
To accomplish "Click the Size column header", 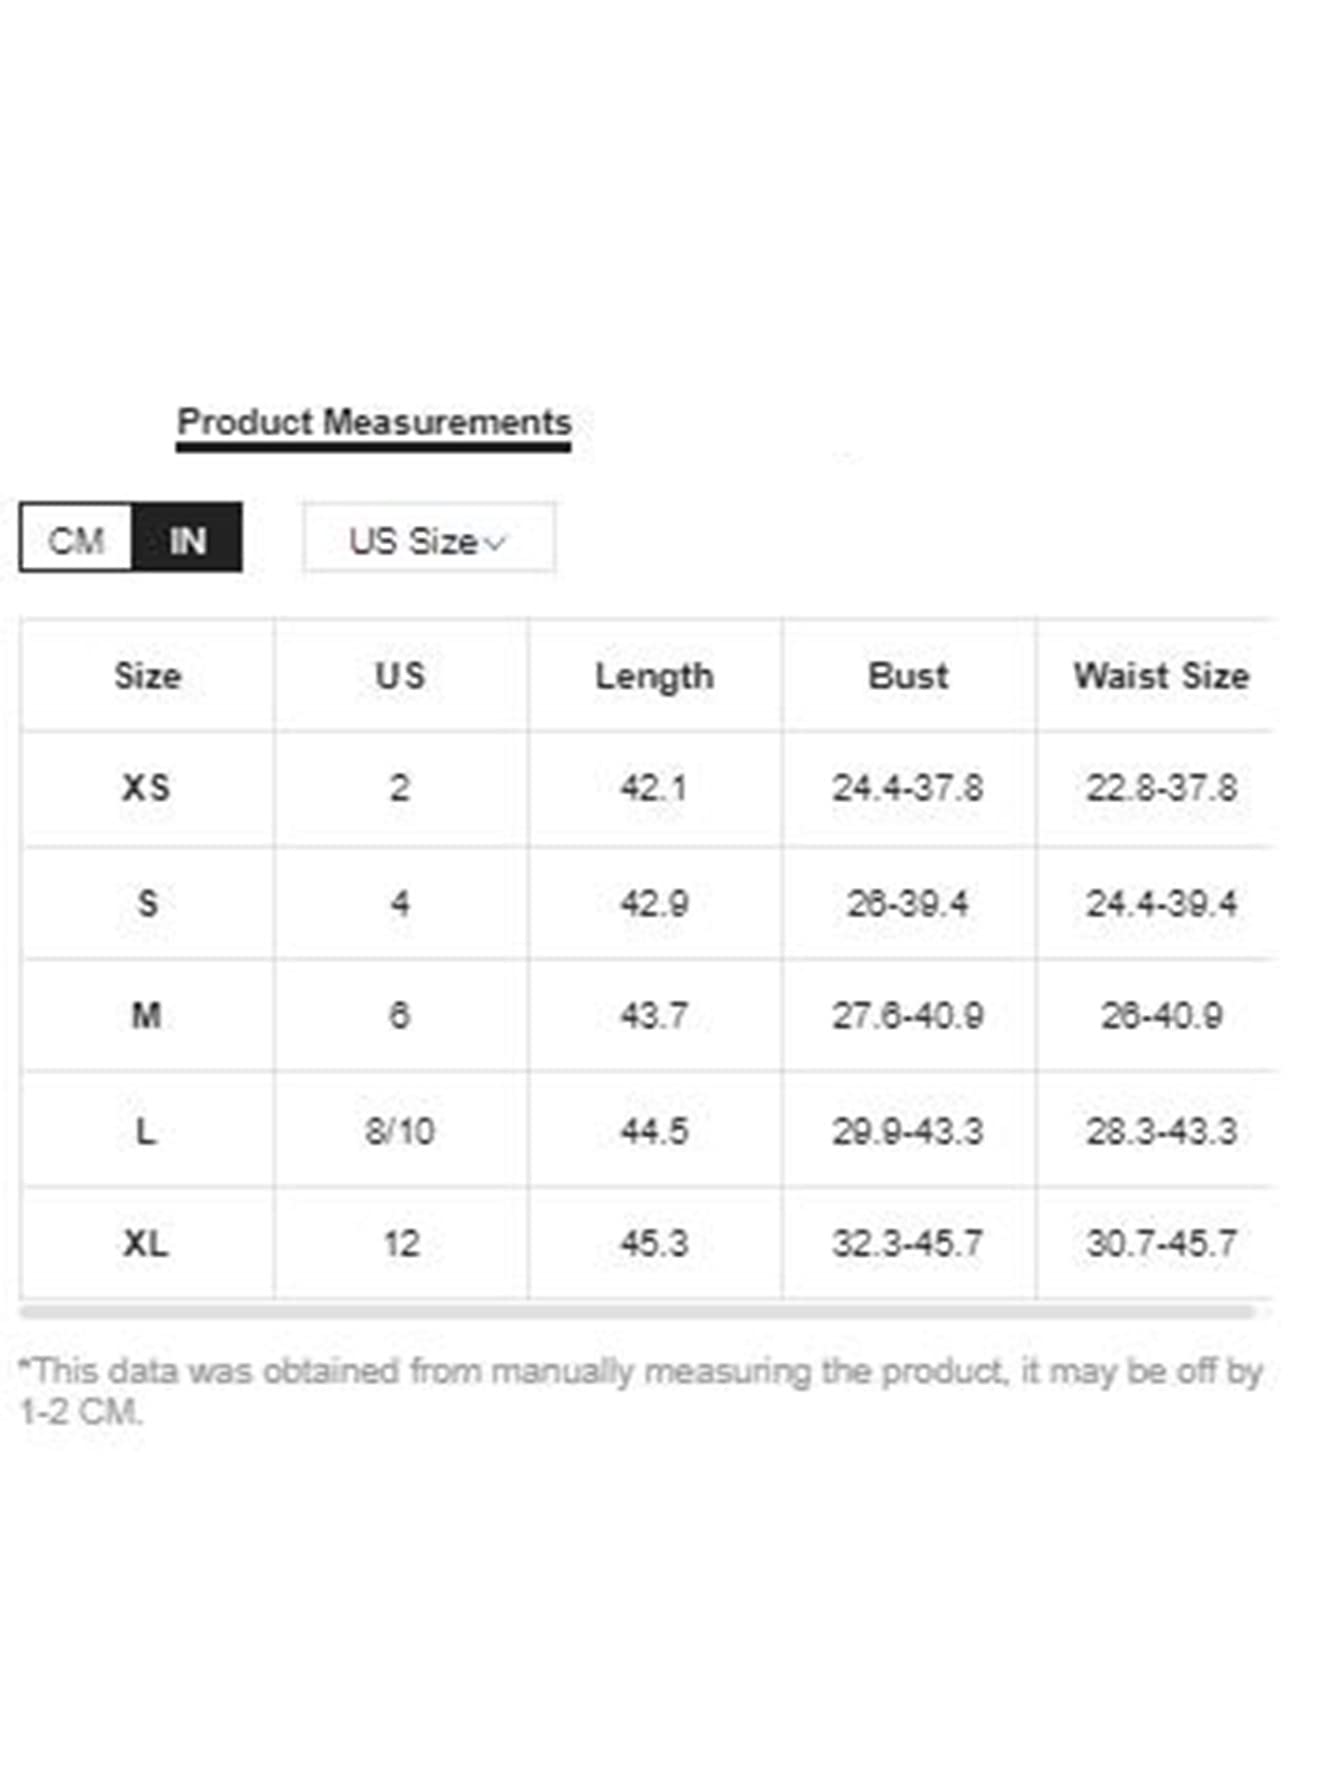I will (147, 676).
